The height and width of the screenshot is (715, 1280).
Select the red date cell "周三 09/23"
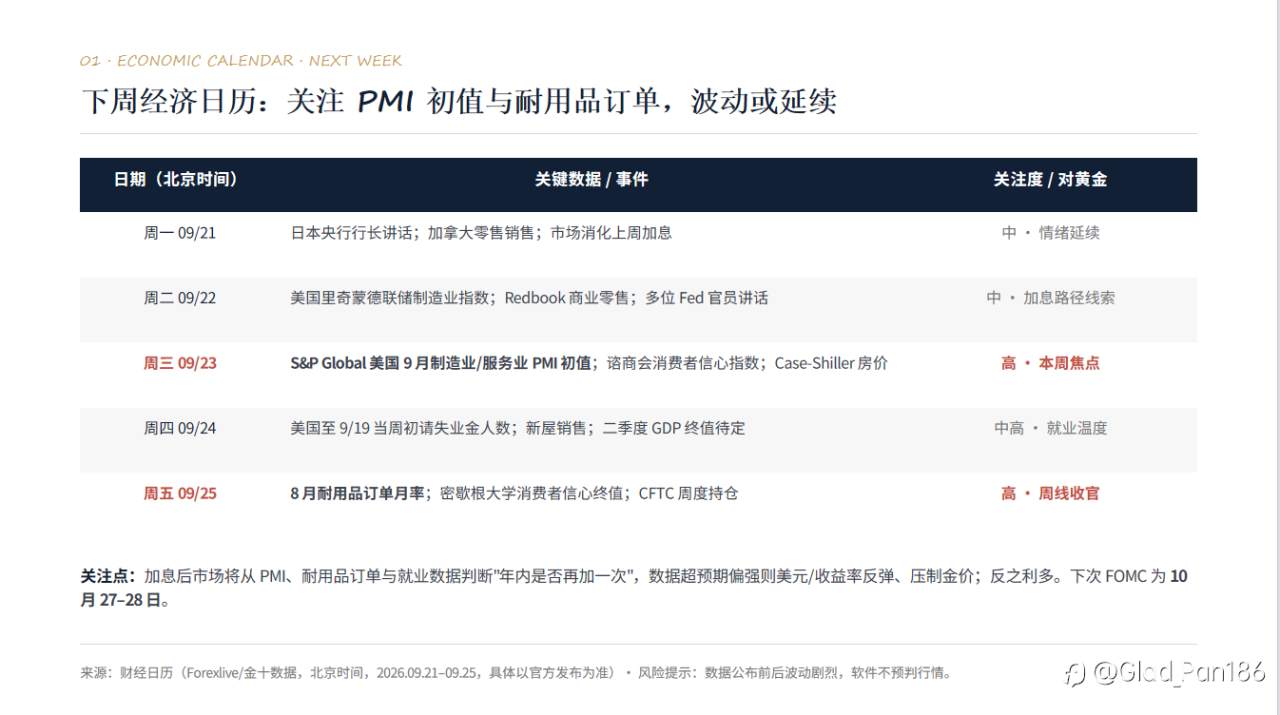tap(180, 363)
